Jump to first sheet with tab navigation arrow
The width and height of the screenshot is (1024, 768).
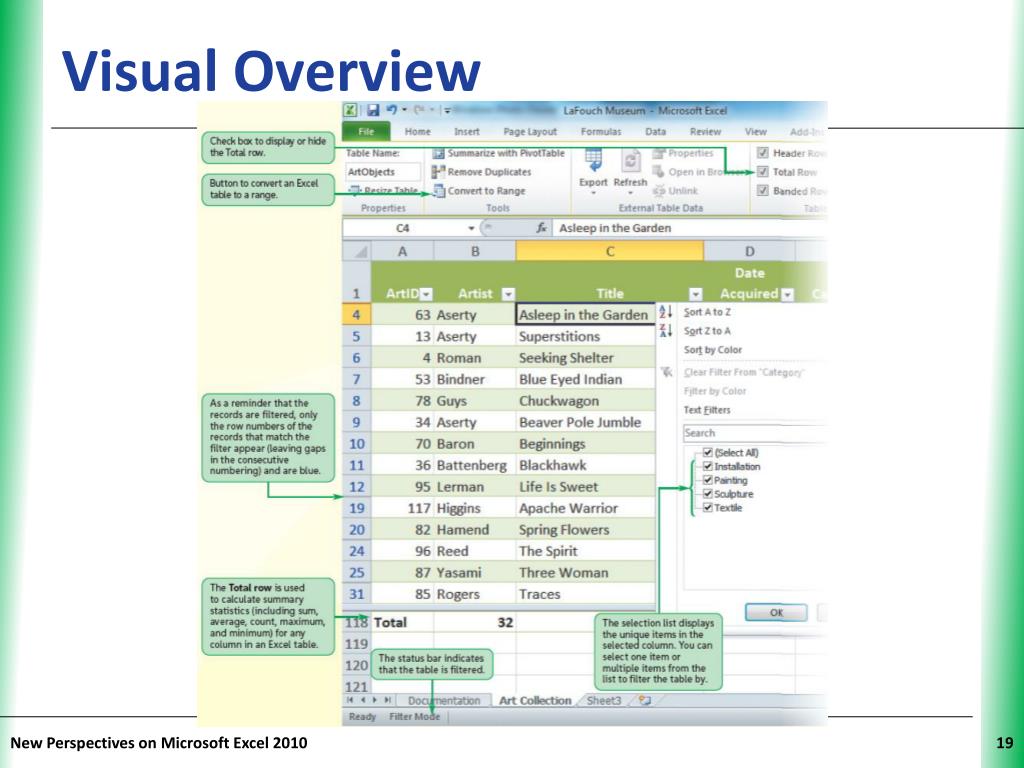point(352,700)
